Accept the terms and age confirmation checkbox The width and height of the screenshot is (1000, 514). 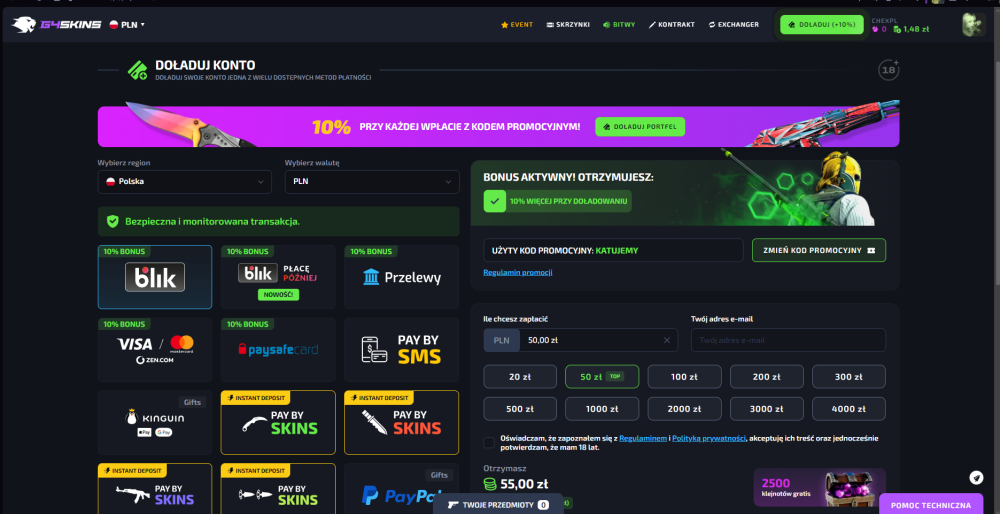pos(489,443)
